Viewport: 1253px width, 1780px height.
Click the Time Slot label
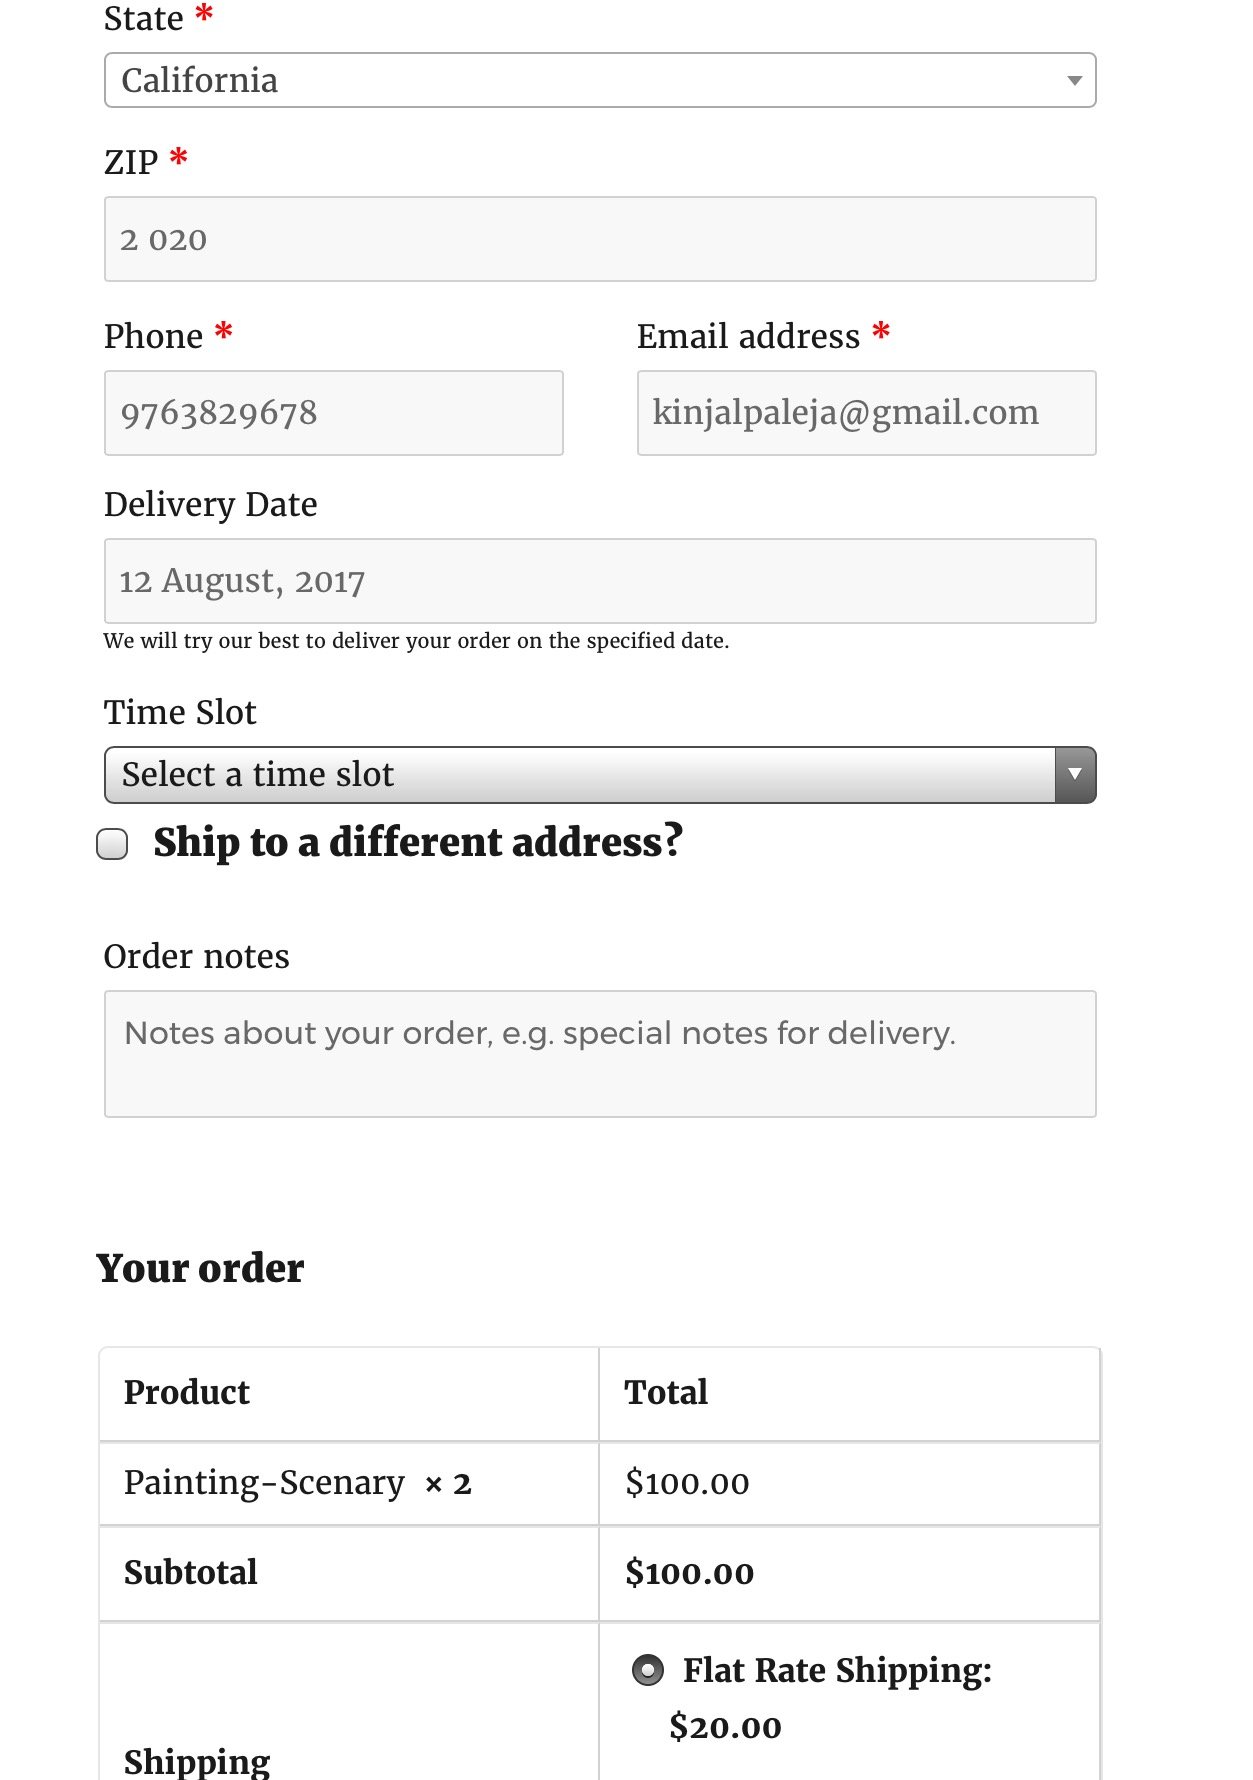click(x=180, y=712)
